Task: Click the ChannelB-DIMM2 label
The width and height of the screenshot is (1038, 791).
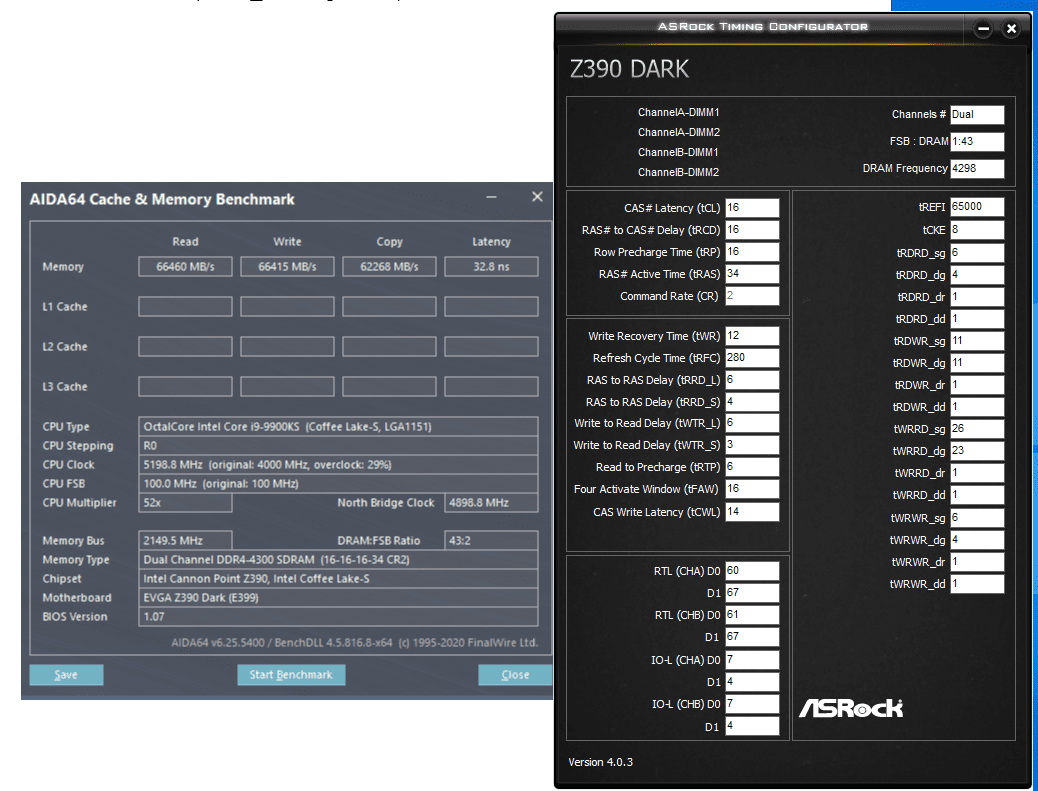Action: pos(679,172)
